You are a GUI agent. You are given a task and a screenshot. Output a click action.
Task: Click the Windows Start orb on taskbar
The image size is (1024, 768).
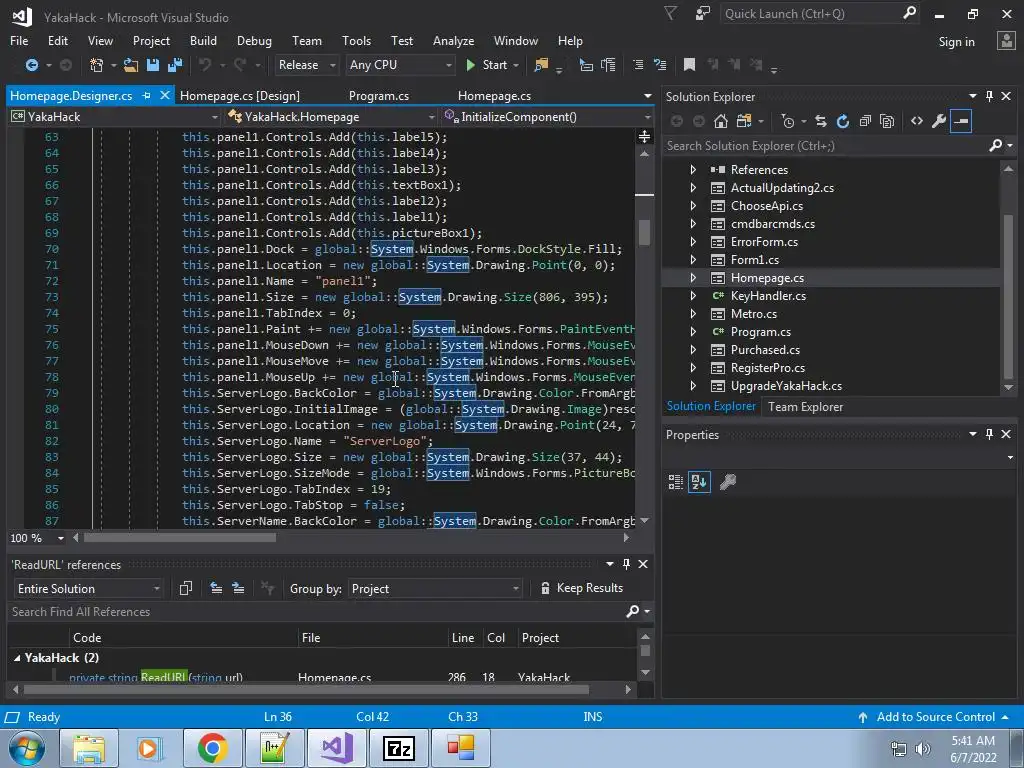pos(26,748)
